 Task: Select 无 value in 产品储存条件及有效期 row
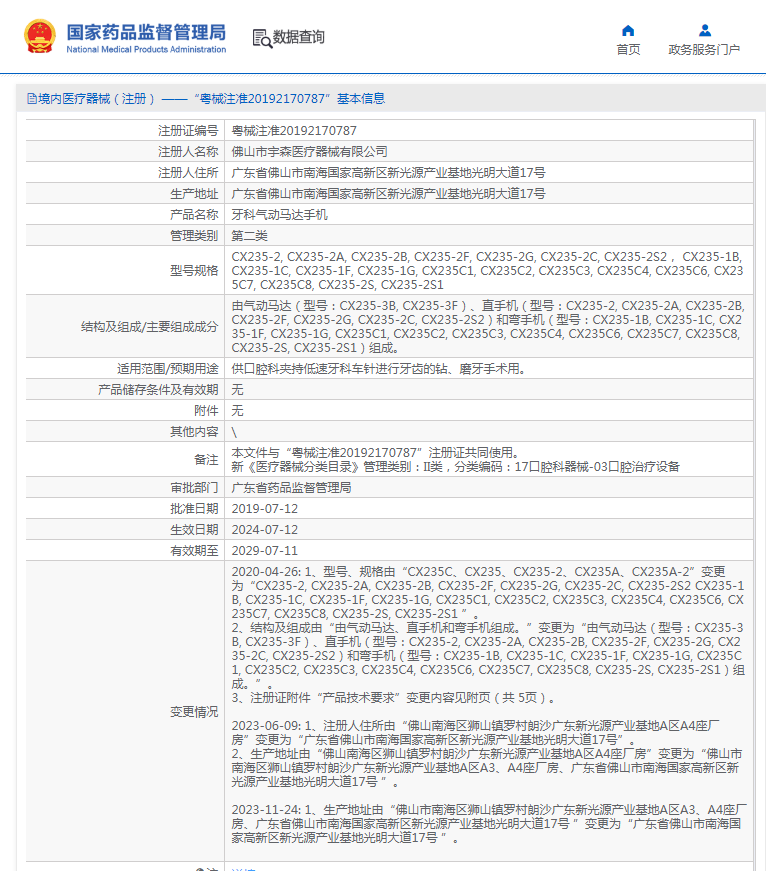pyautogui.click(x=237, y=390)
